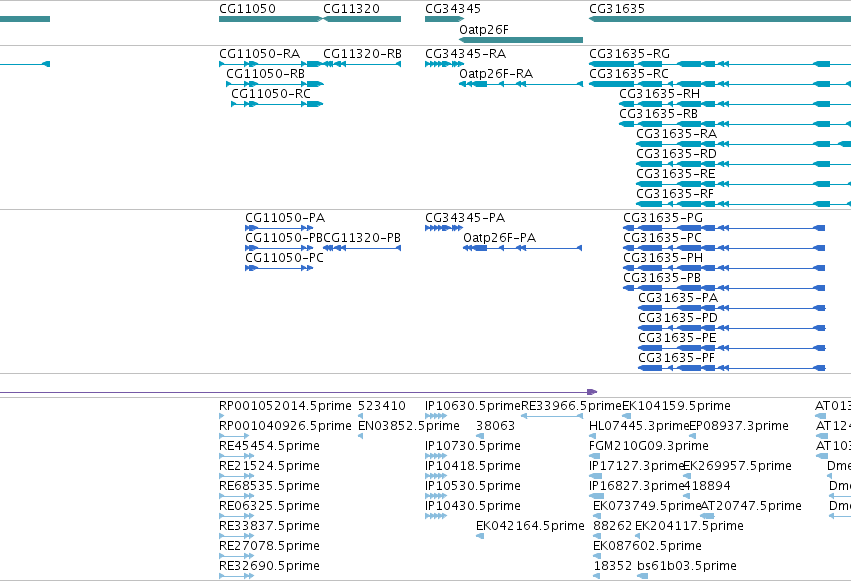Screen dimensions: 851x581
Task: Click EST IP10430.5prime
Action: 473,507
